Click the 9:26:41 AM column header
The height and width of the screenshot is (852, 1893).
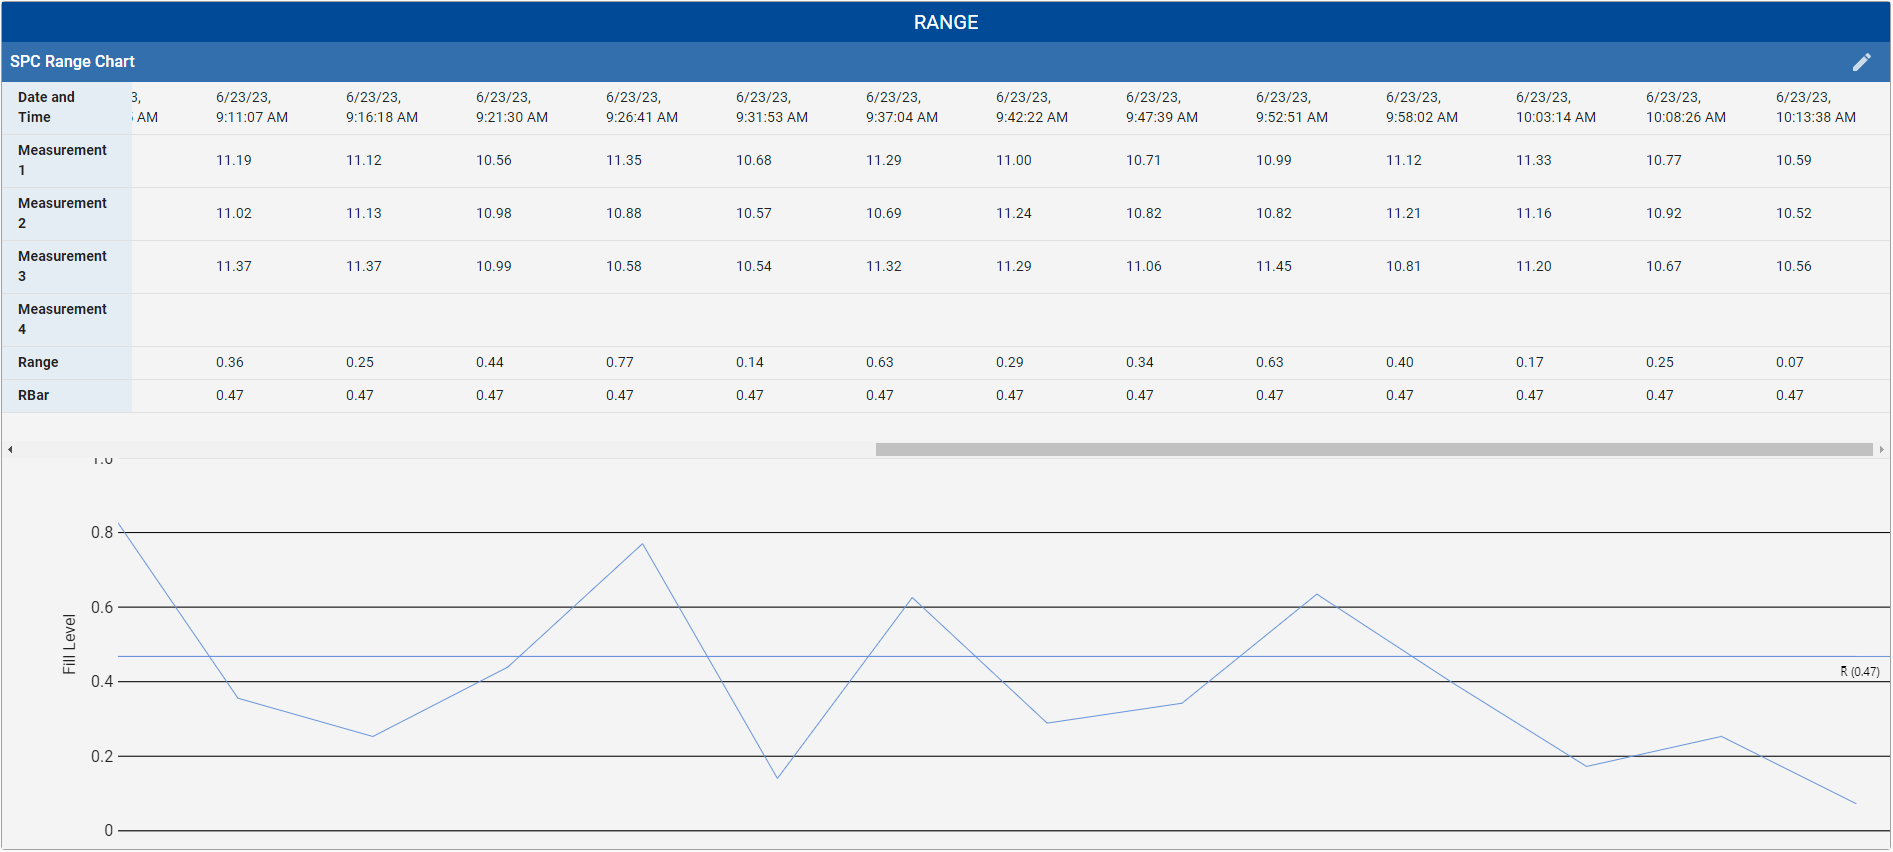click(x=641, y=107)
